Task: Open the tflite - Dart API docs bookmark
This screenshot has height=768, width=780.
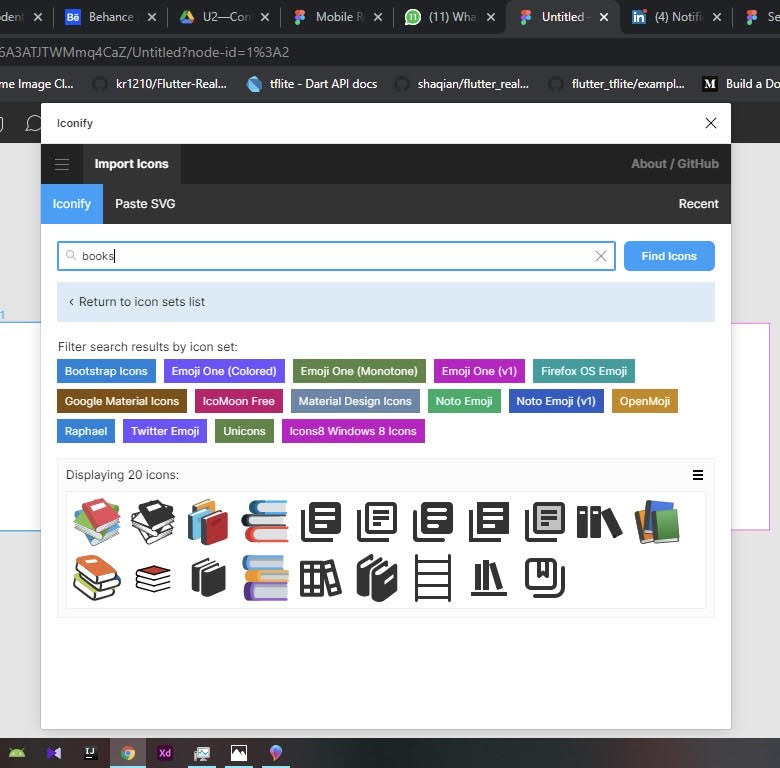Action: [312, 84]
